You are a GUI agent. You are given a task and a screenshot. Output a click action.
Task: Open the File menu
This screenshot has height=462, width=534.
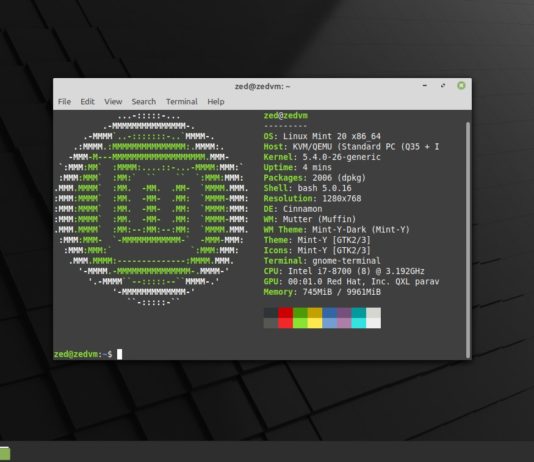click(x=64, y=101)
